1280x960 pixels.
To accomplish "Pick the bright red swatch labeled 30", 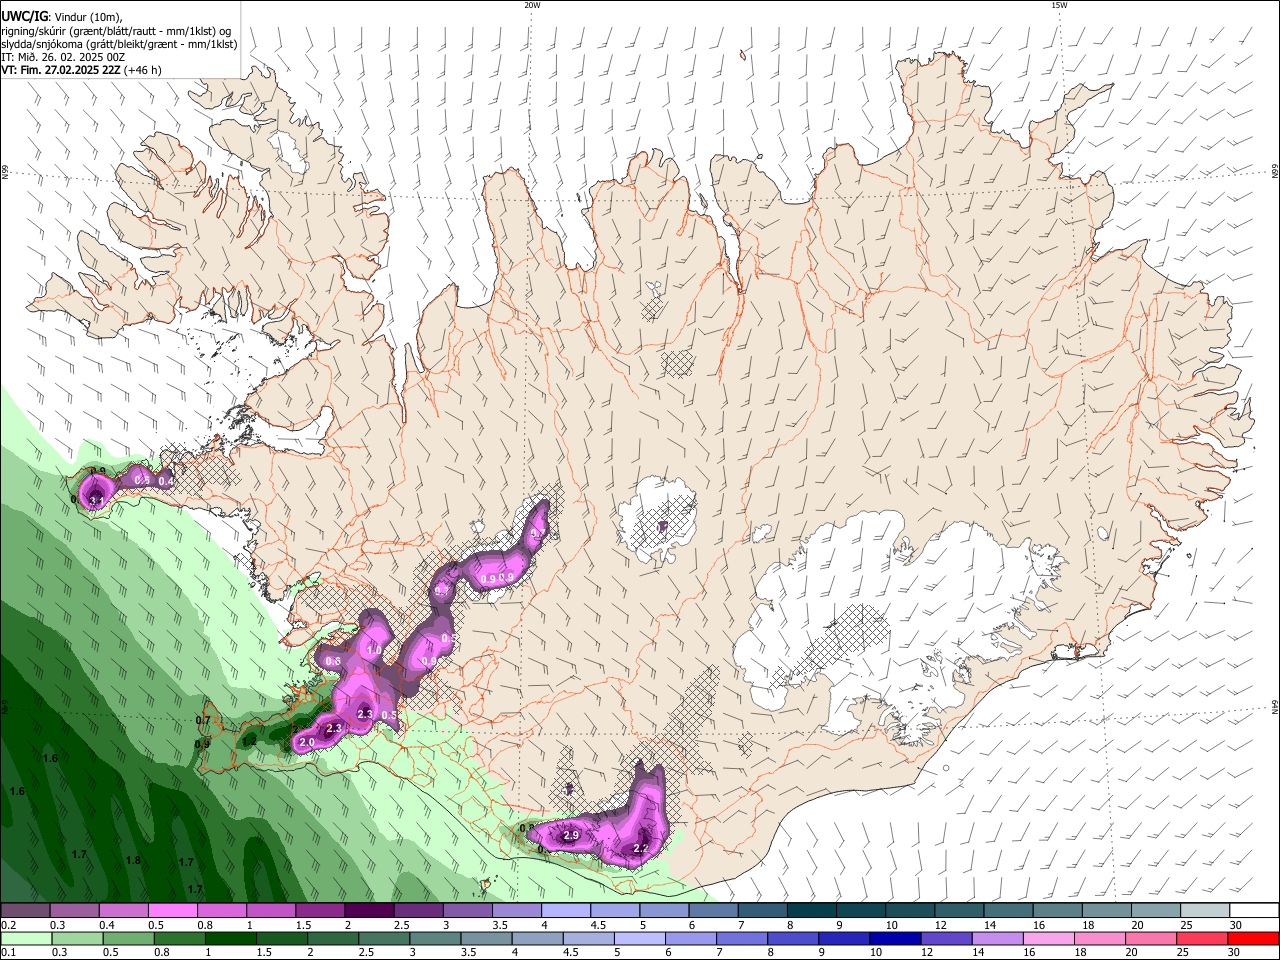I will [1252, 938].
